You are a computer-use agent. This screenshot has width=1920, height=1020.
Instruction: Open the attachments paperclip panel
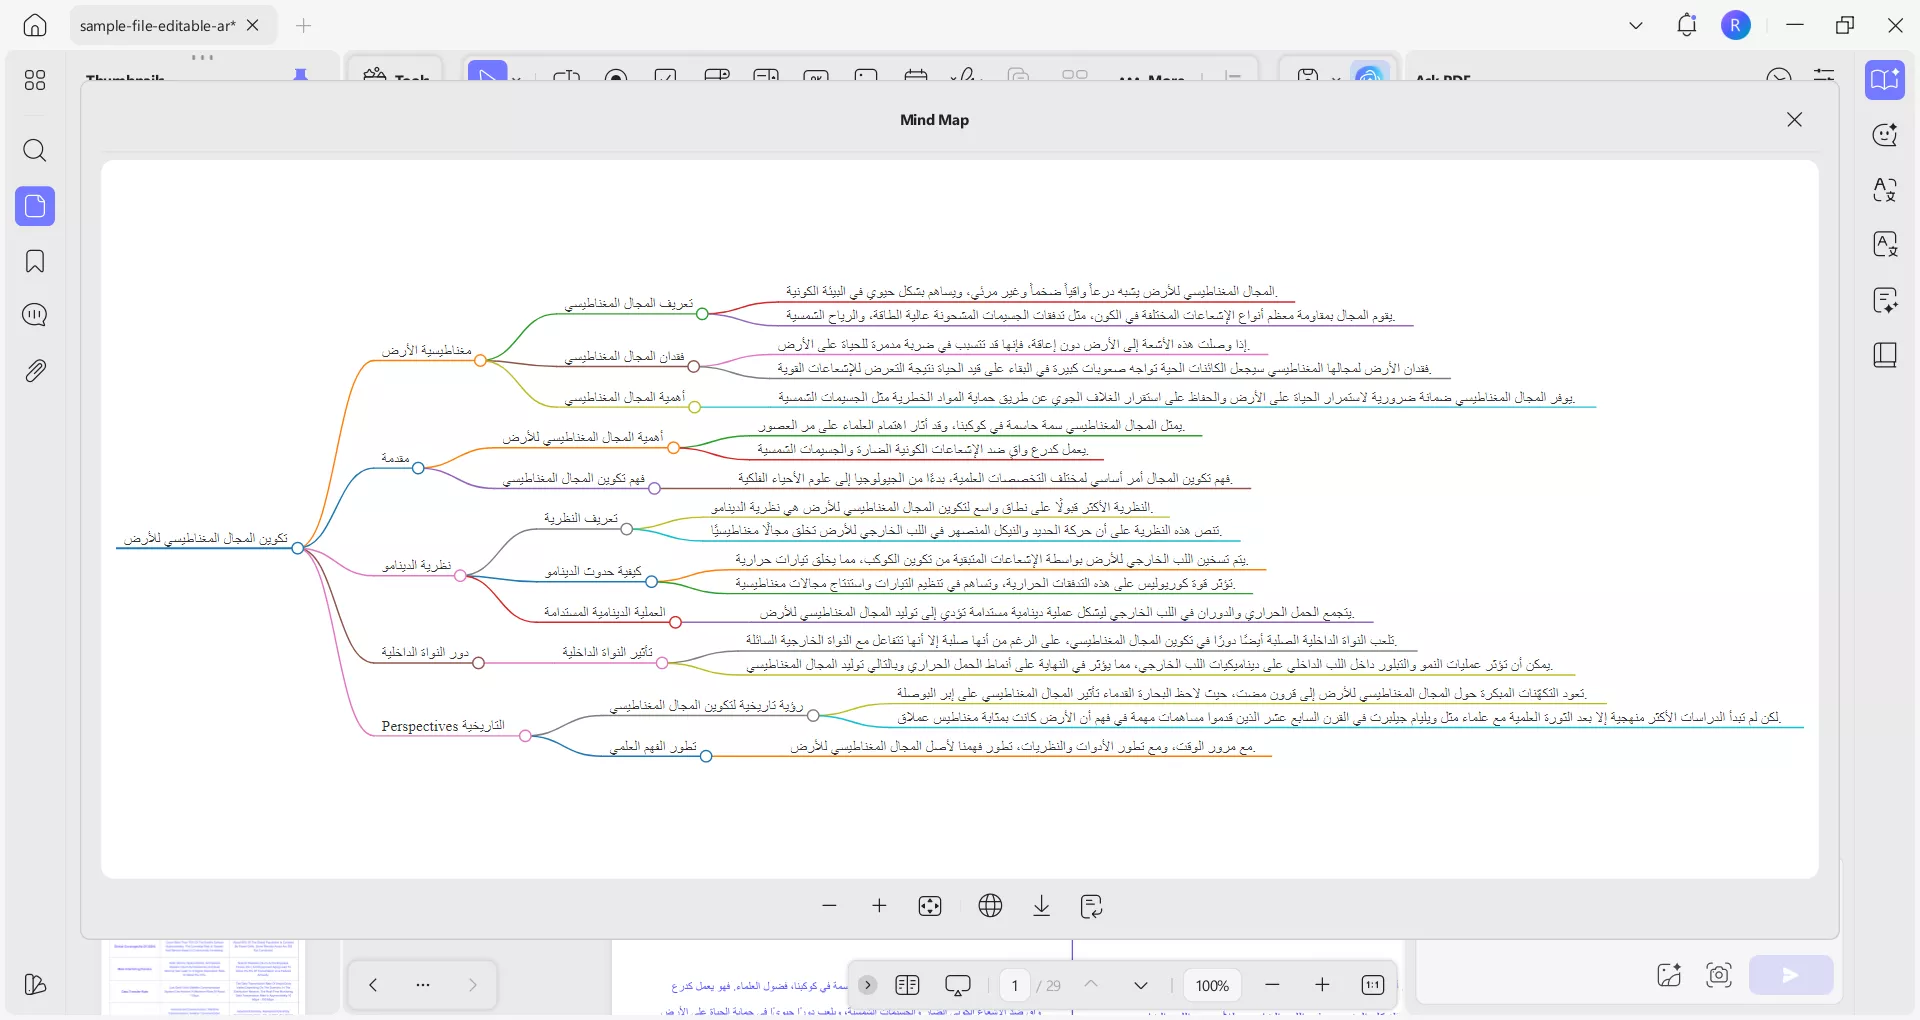coord(35,371)
